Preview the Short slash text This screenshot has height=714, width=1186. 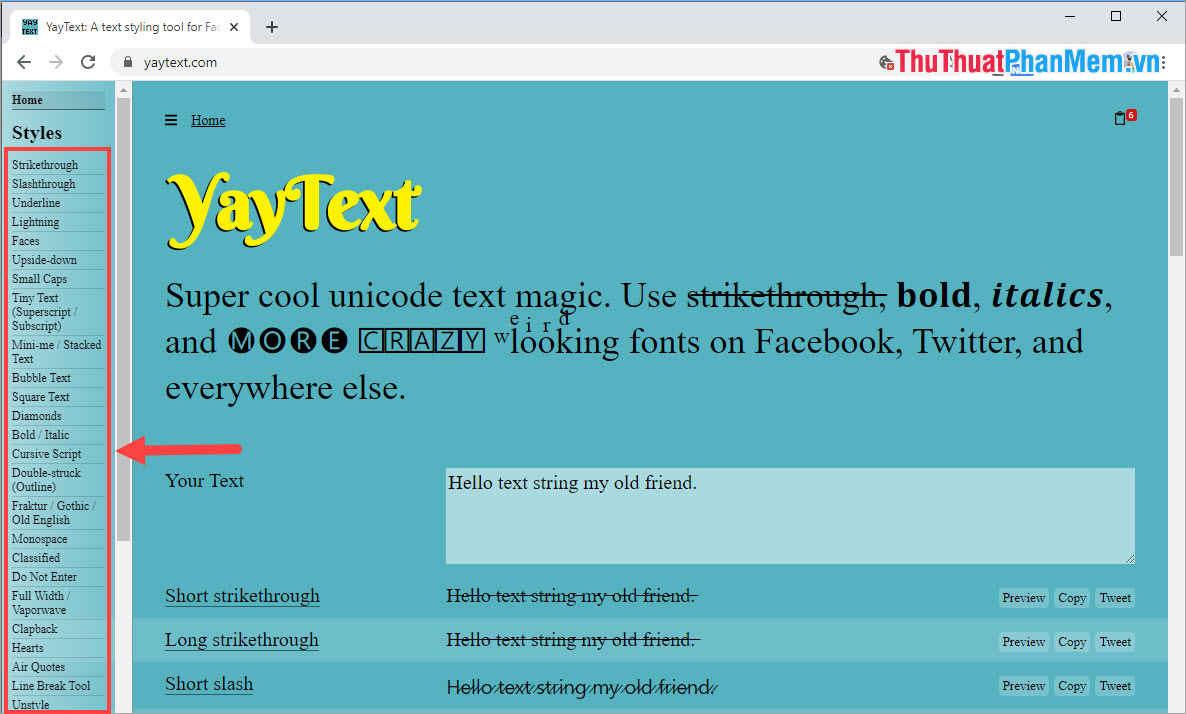click(x=1023, y=686)
